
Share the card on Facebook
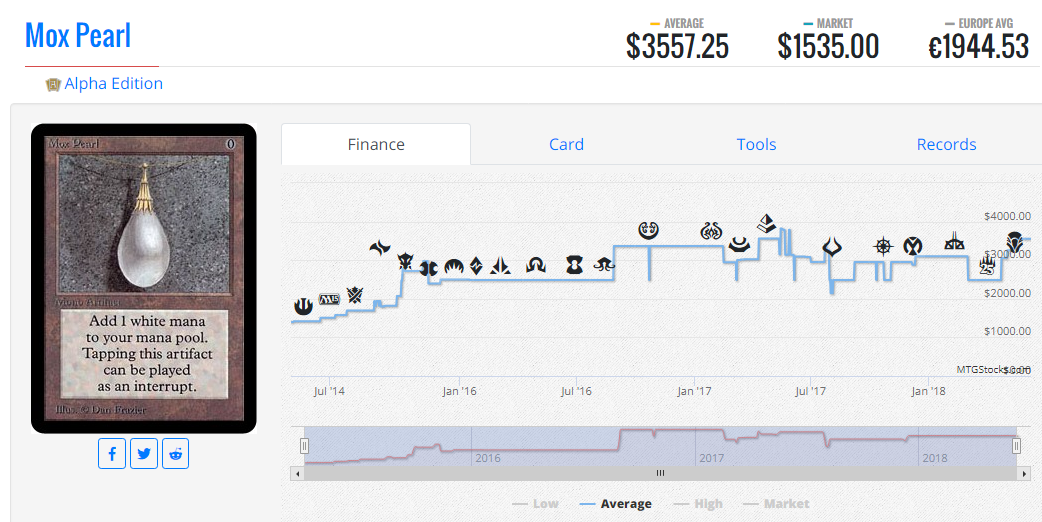(112, 454)
